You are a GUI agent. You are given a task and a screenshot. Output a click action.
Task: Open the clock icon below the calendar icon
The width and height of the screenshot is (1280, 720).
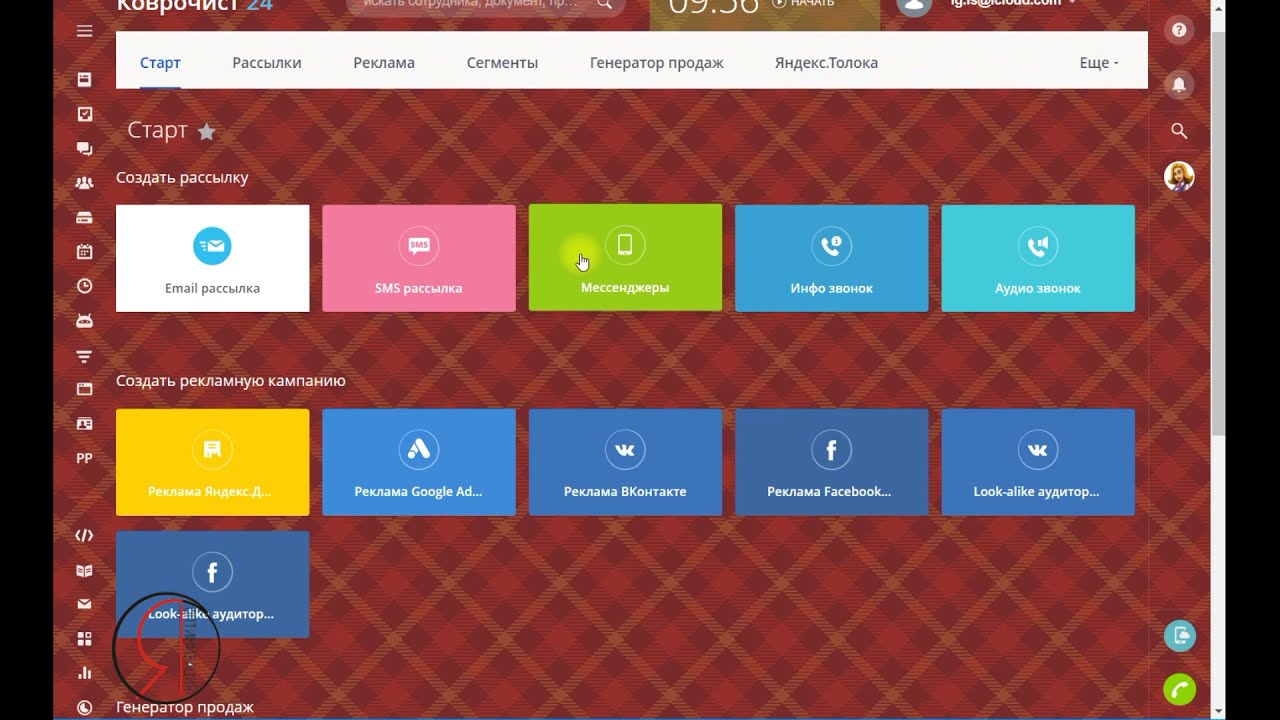coord(84,286)
